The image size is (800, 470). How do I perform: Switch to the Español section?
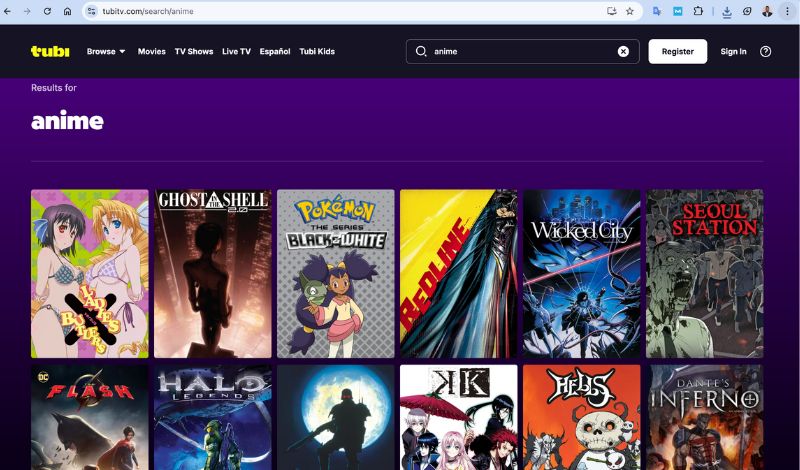point(274,51)
